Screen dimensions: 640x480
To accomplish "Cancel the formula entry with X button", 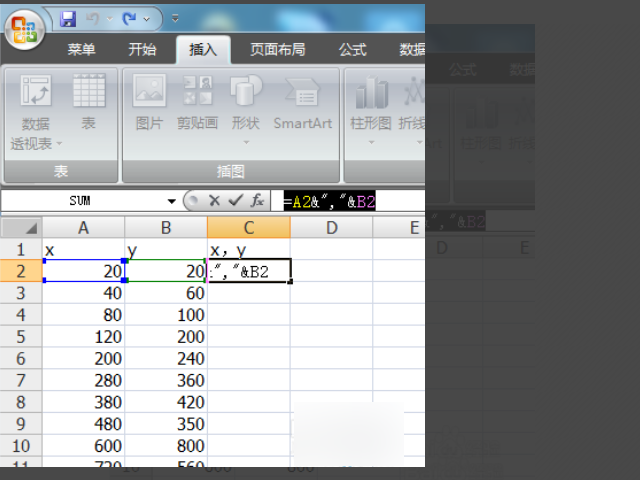I will coord(214,200).
